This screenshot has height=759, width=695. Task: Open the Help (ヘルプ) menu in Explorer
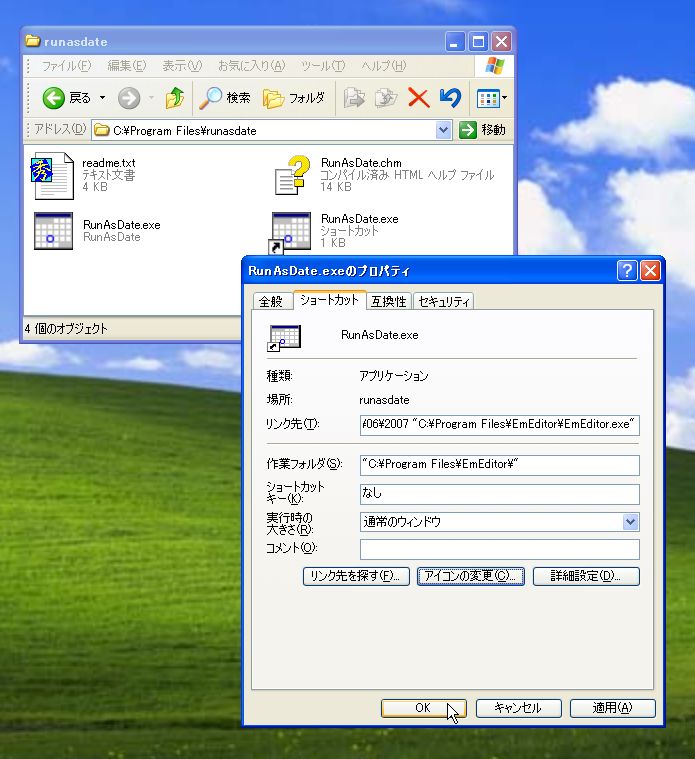click(x=384, y=66)
